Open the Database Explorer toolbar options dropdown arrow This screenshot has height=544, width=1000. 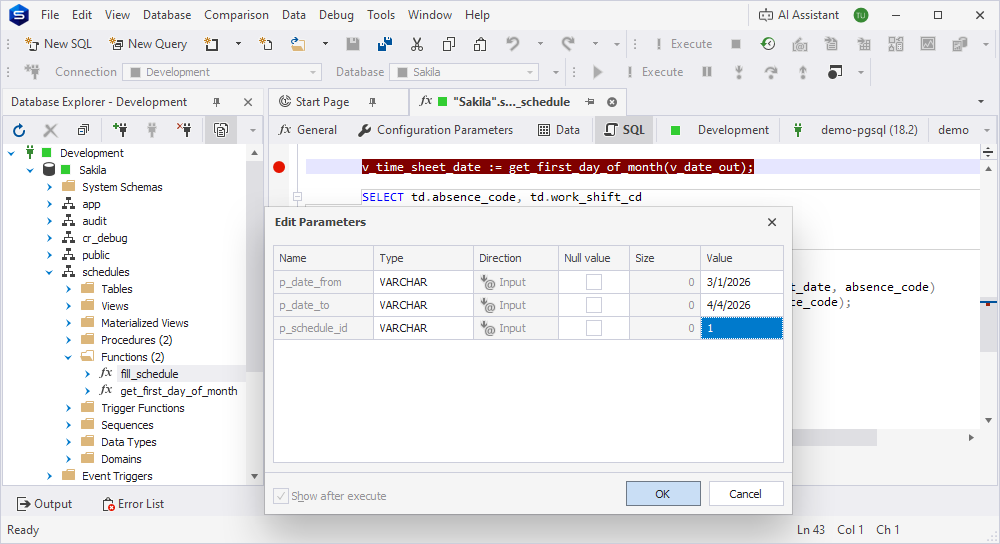tap(253, 130)
